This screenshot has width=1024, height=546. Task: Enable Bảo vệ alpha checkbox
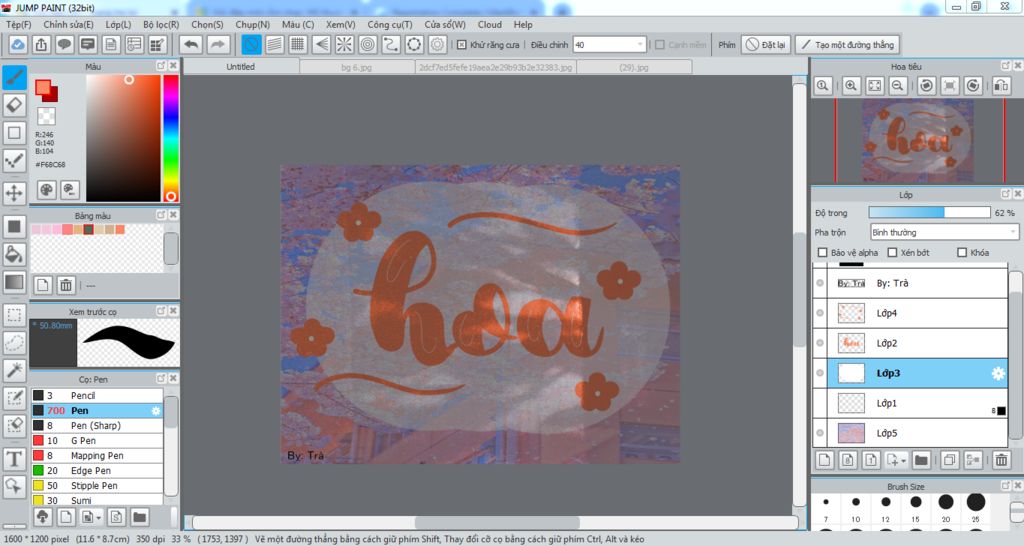coord(822,252)
